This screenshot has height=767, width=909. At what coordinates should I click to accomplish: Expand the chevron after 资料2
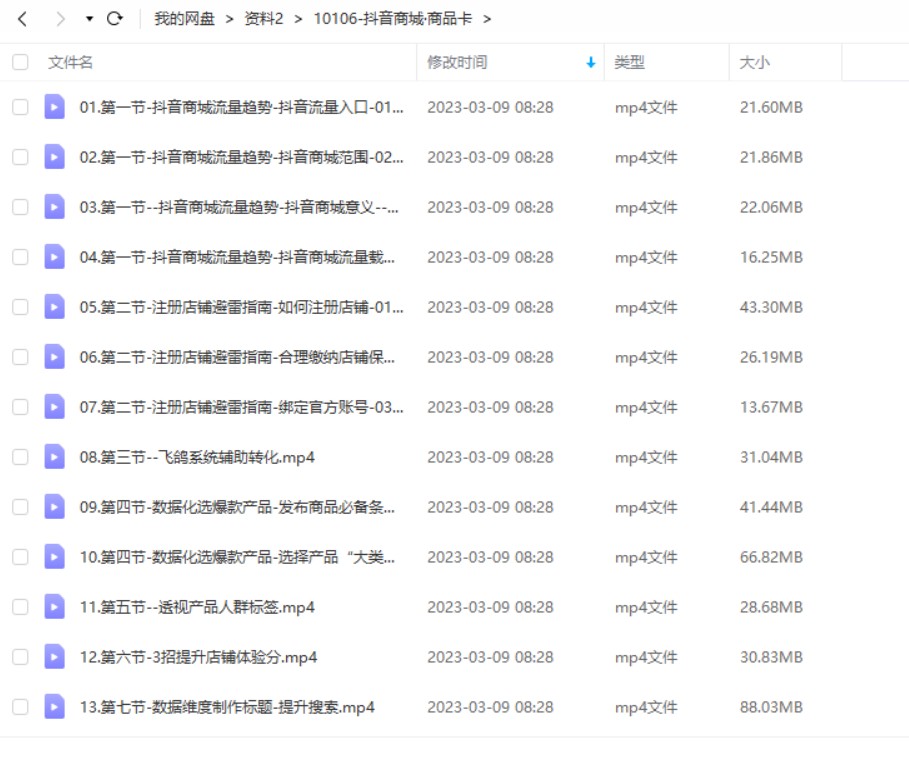[298, 20]
